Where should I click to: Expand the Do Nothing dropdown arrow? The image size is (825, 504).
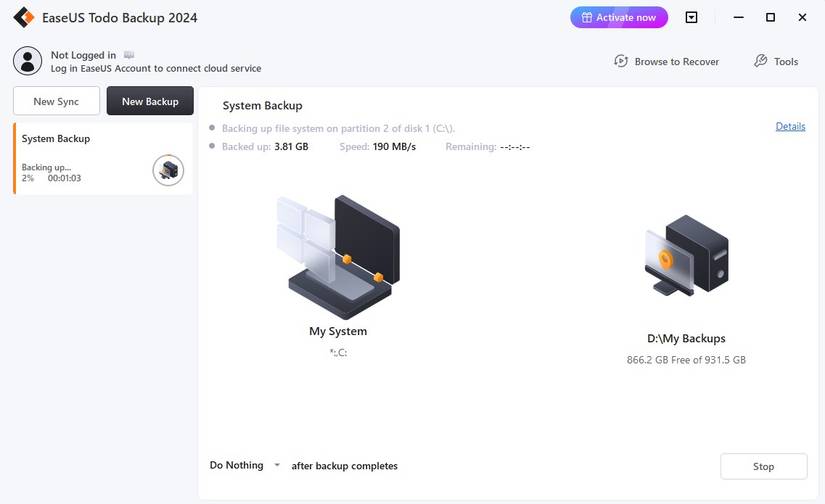277,465
